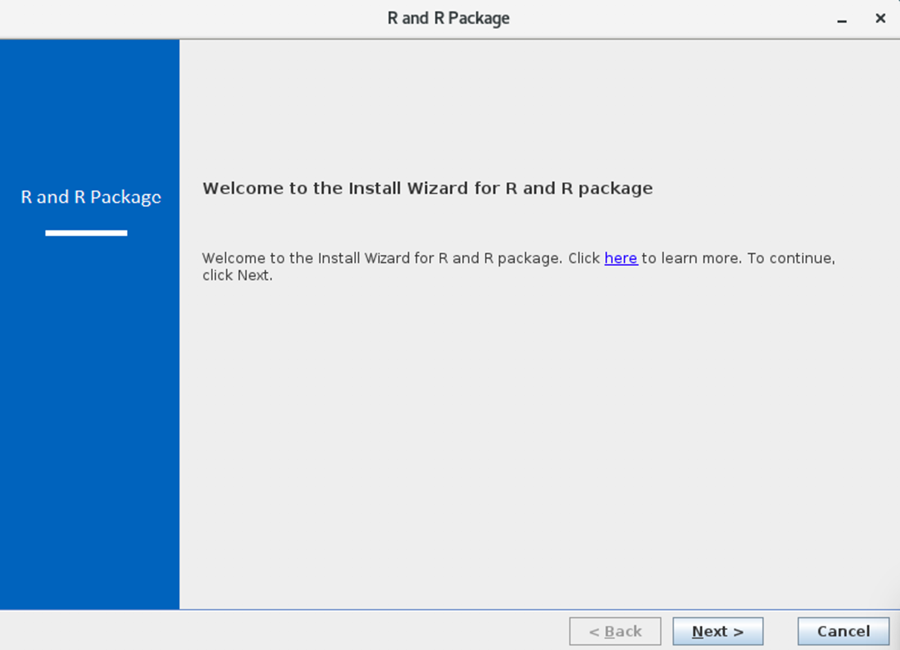Close the installer window with X
Screen dimensions: 900x650
(880, 19)
